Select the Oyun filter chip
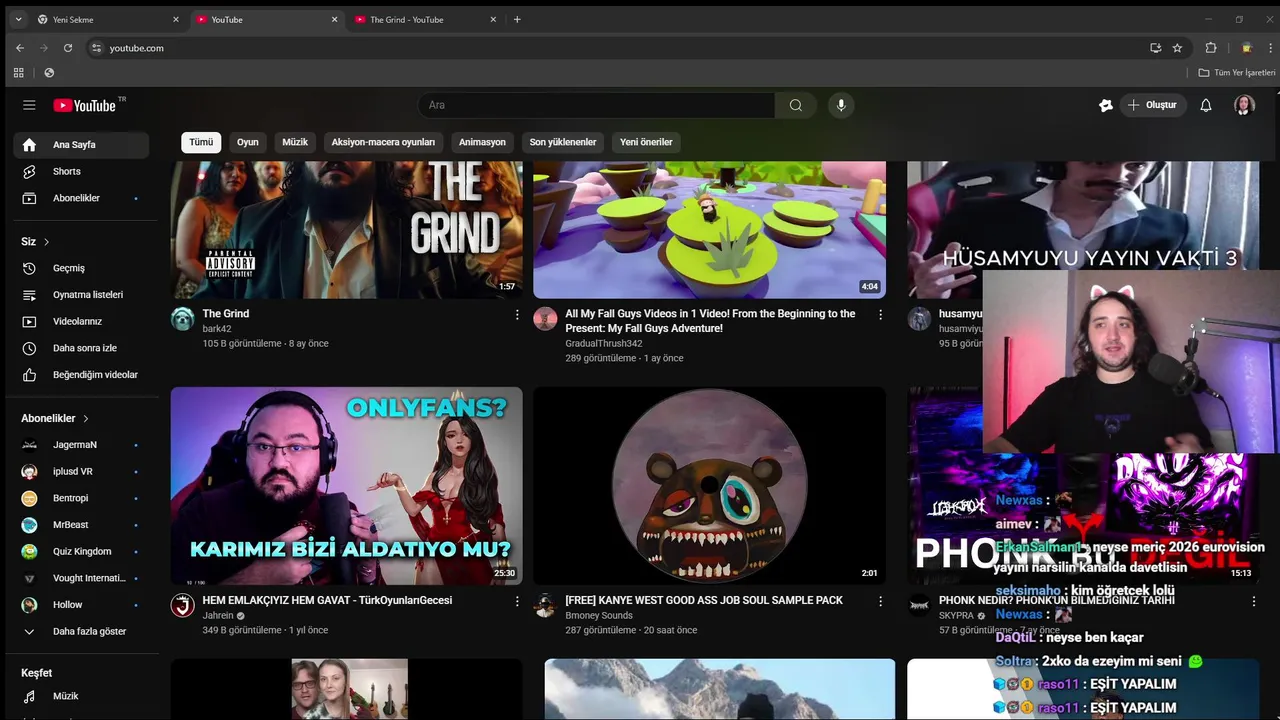 point(248,142)
